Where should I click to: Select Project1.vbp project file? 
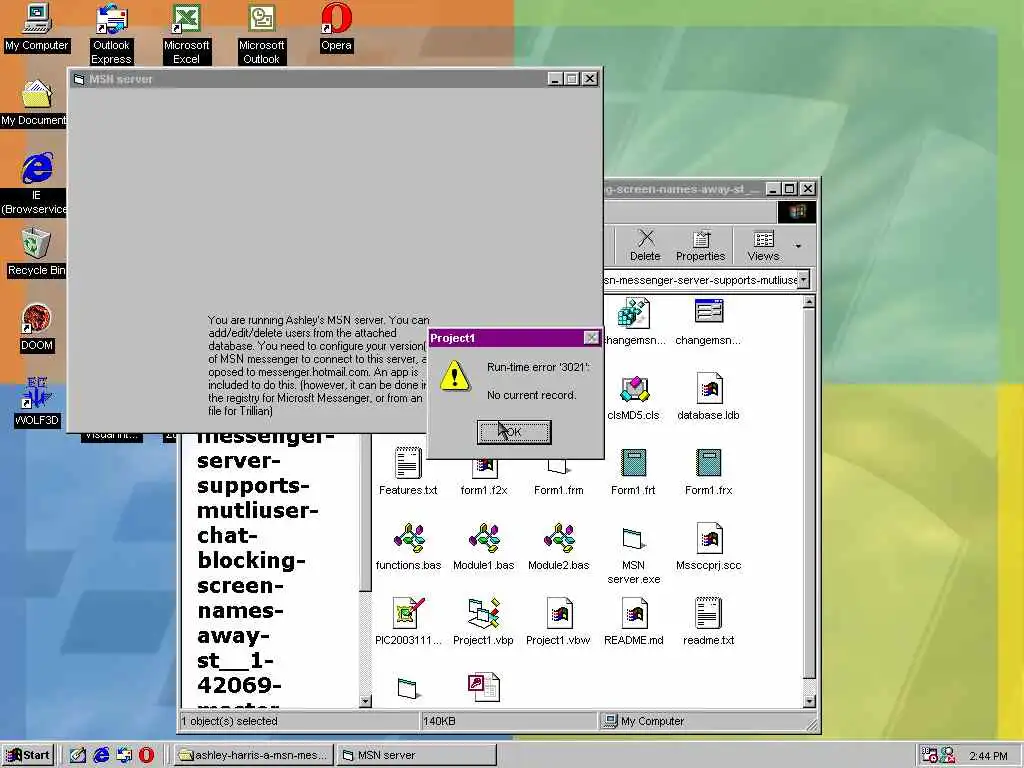click(x=483, y=622)
